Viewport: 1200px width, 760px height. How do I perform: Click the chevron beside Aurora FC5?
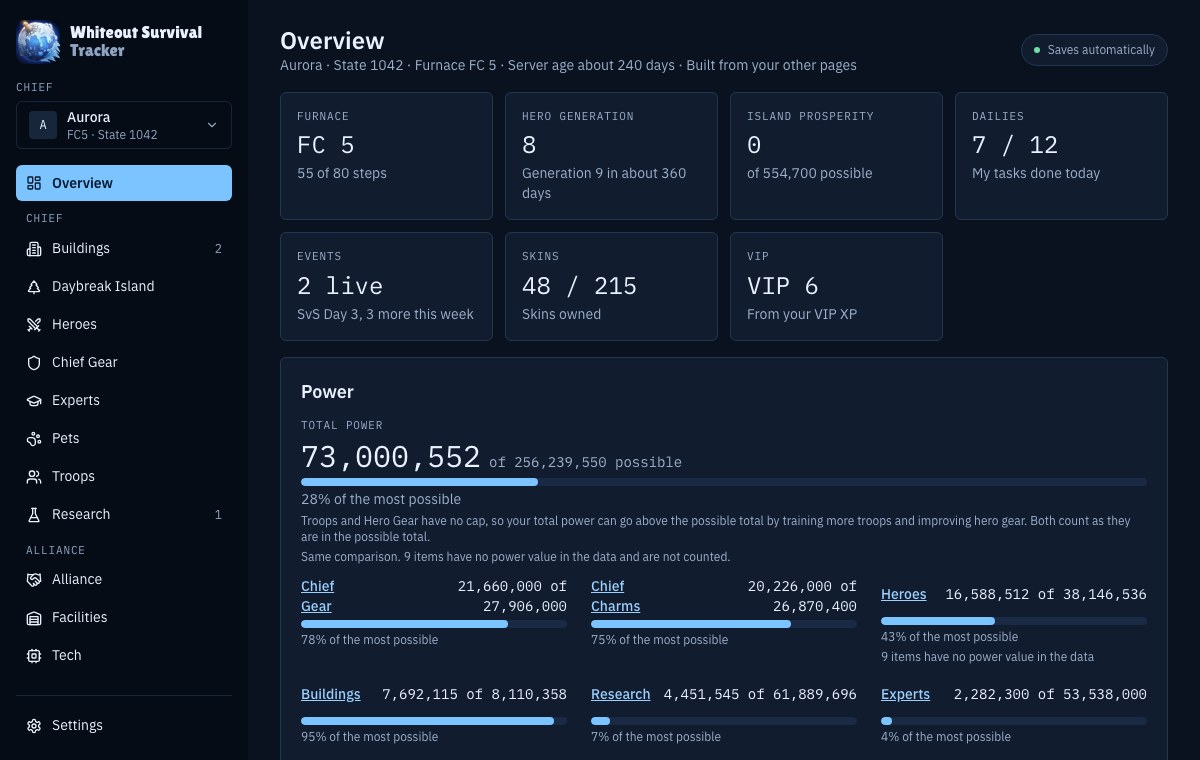tap(211, 125)
